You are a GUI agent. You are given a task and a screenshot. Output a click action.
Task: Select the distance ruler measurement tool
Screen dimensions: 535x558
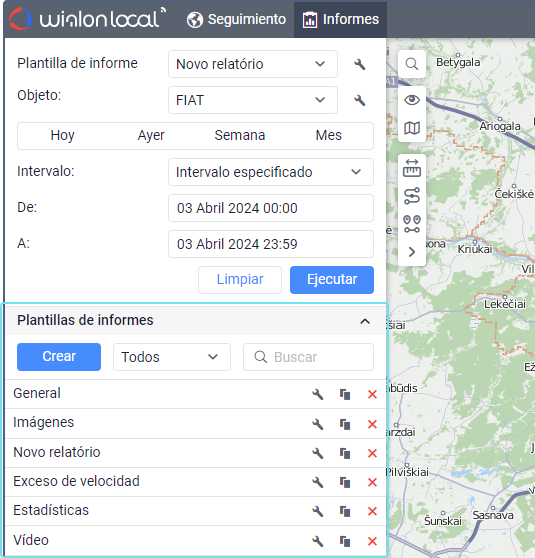412,168
